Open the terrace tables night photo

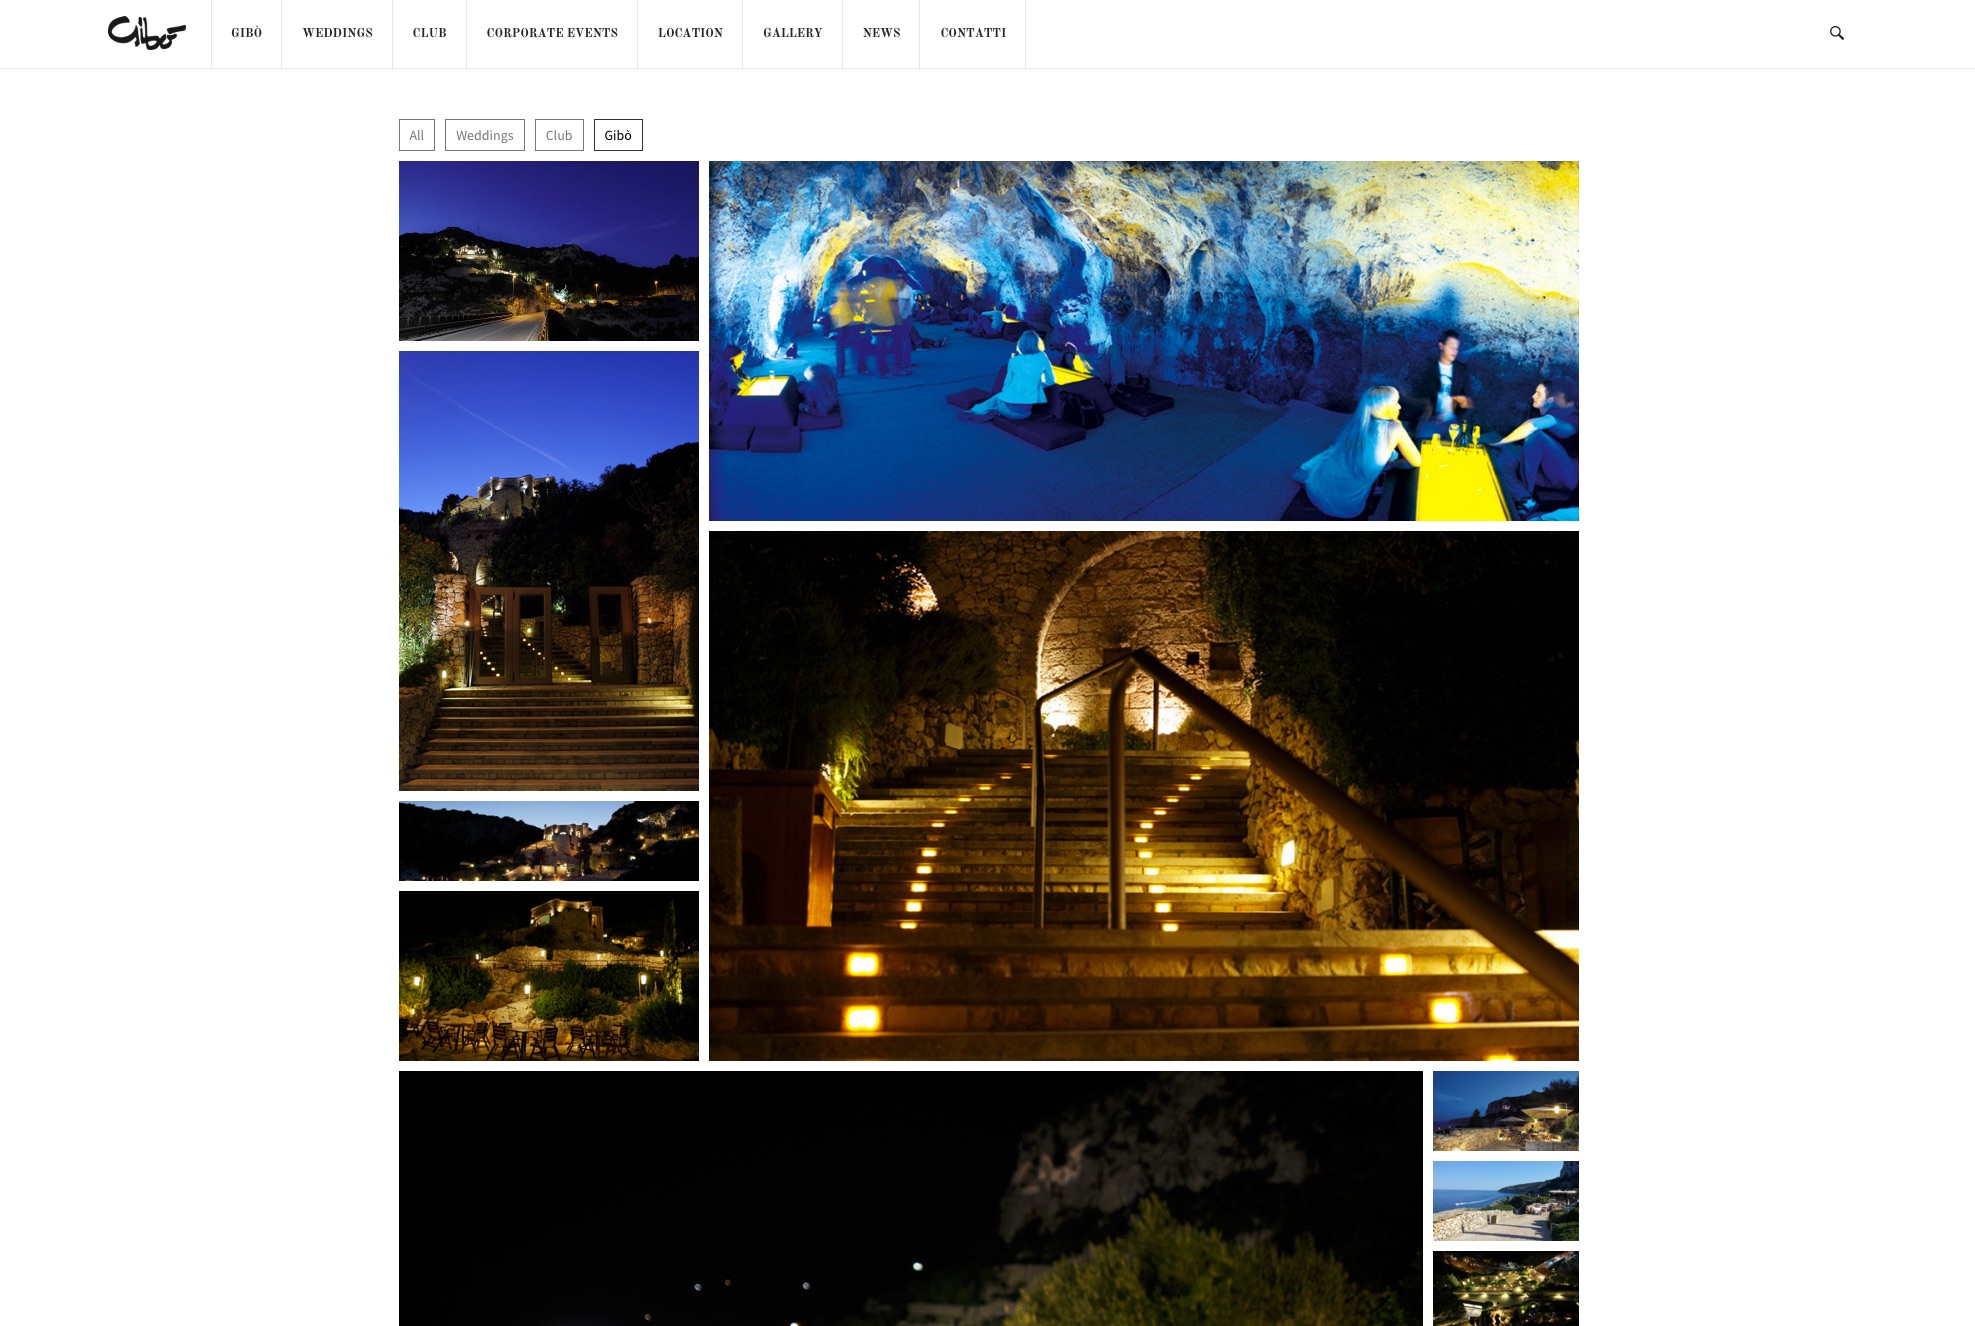tap(549, 976)
